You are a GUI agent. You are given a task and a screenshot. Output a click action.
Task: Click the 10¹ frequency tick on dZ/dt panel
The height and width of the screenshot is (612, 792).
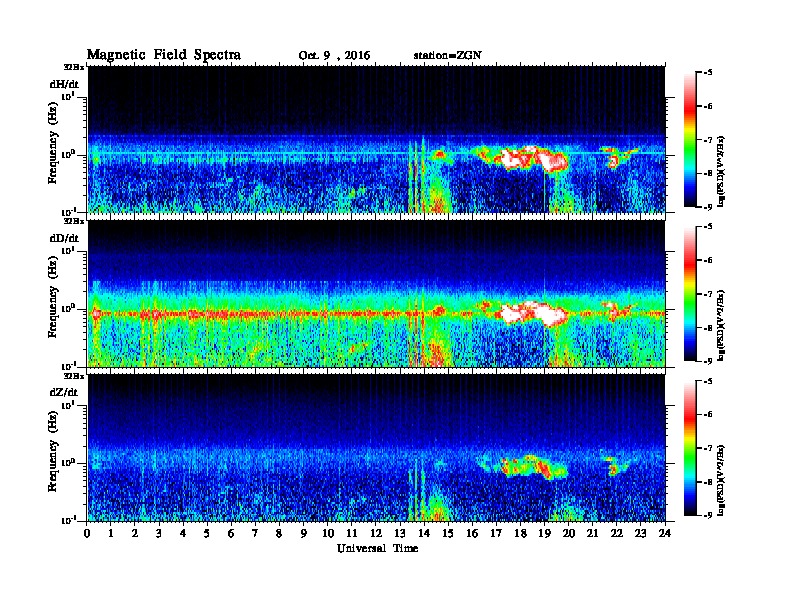pyautogui.click(x=68, y=405)
